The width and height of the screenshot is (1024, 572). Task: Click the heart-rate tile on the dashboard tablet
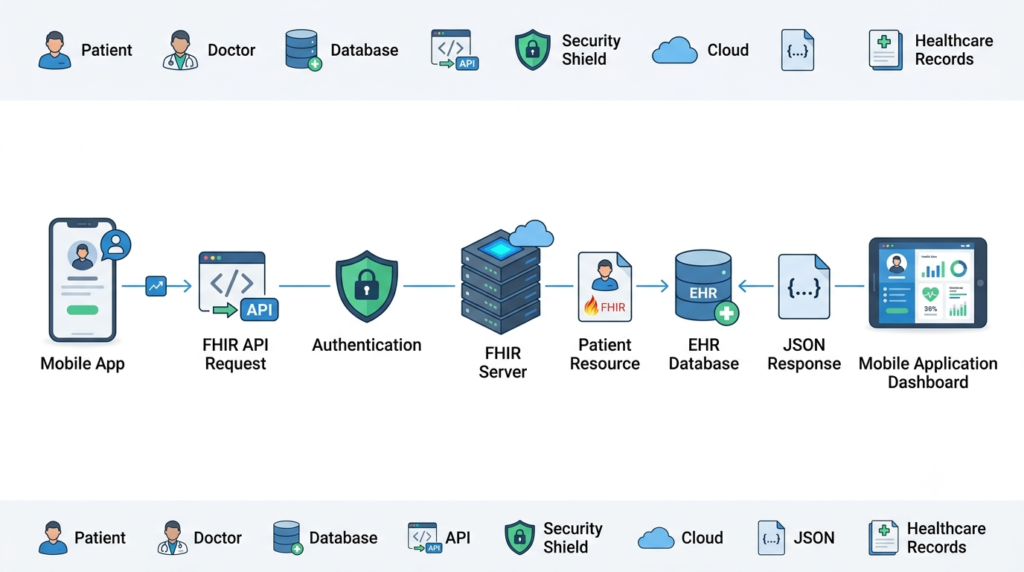930,302
